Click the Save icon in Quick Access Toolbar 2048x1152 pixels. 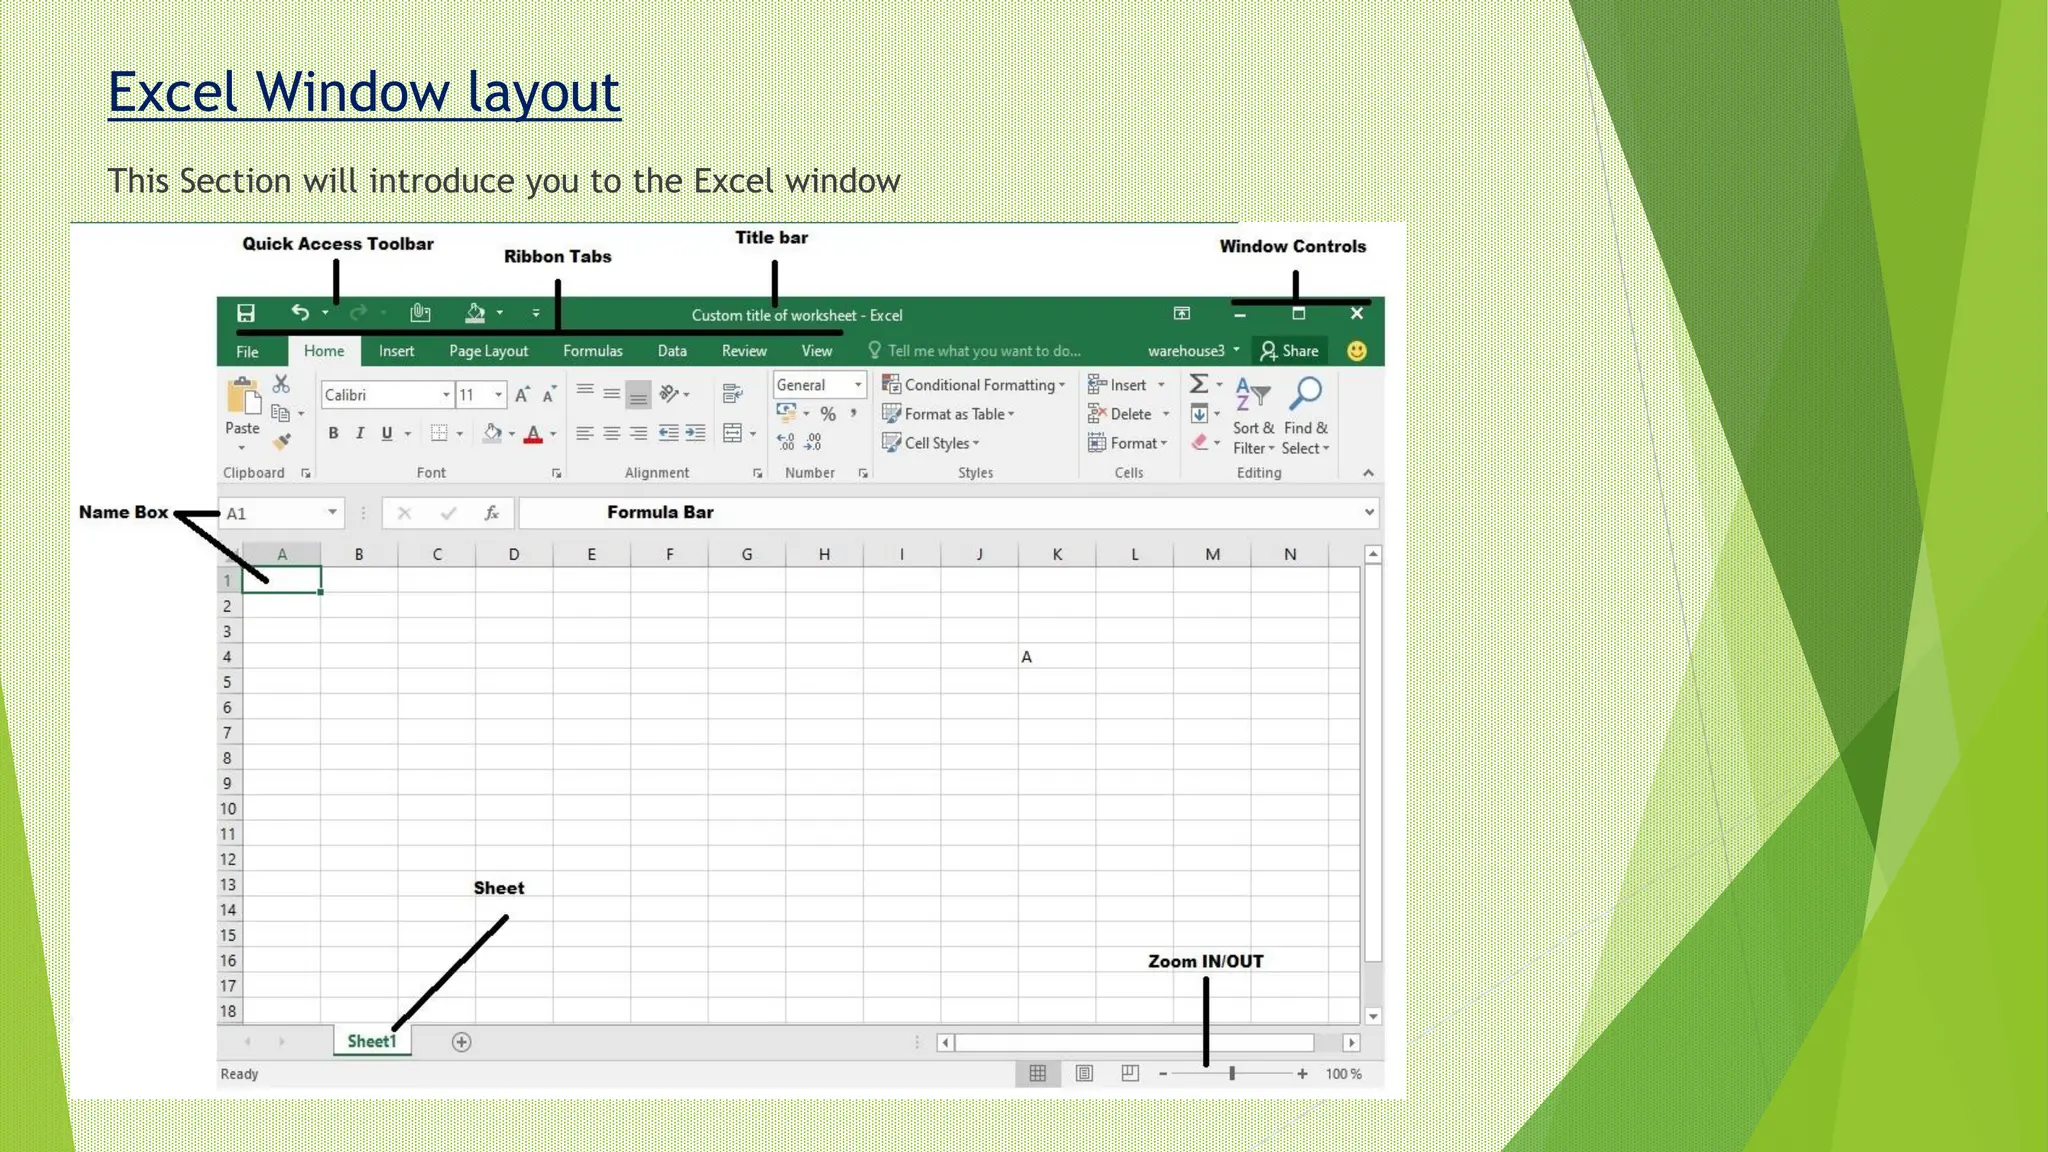[x=245, y=313]
